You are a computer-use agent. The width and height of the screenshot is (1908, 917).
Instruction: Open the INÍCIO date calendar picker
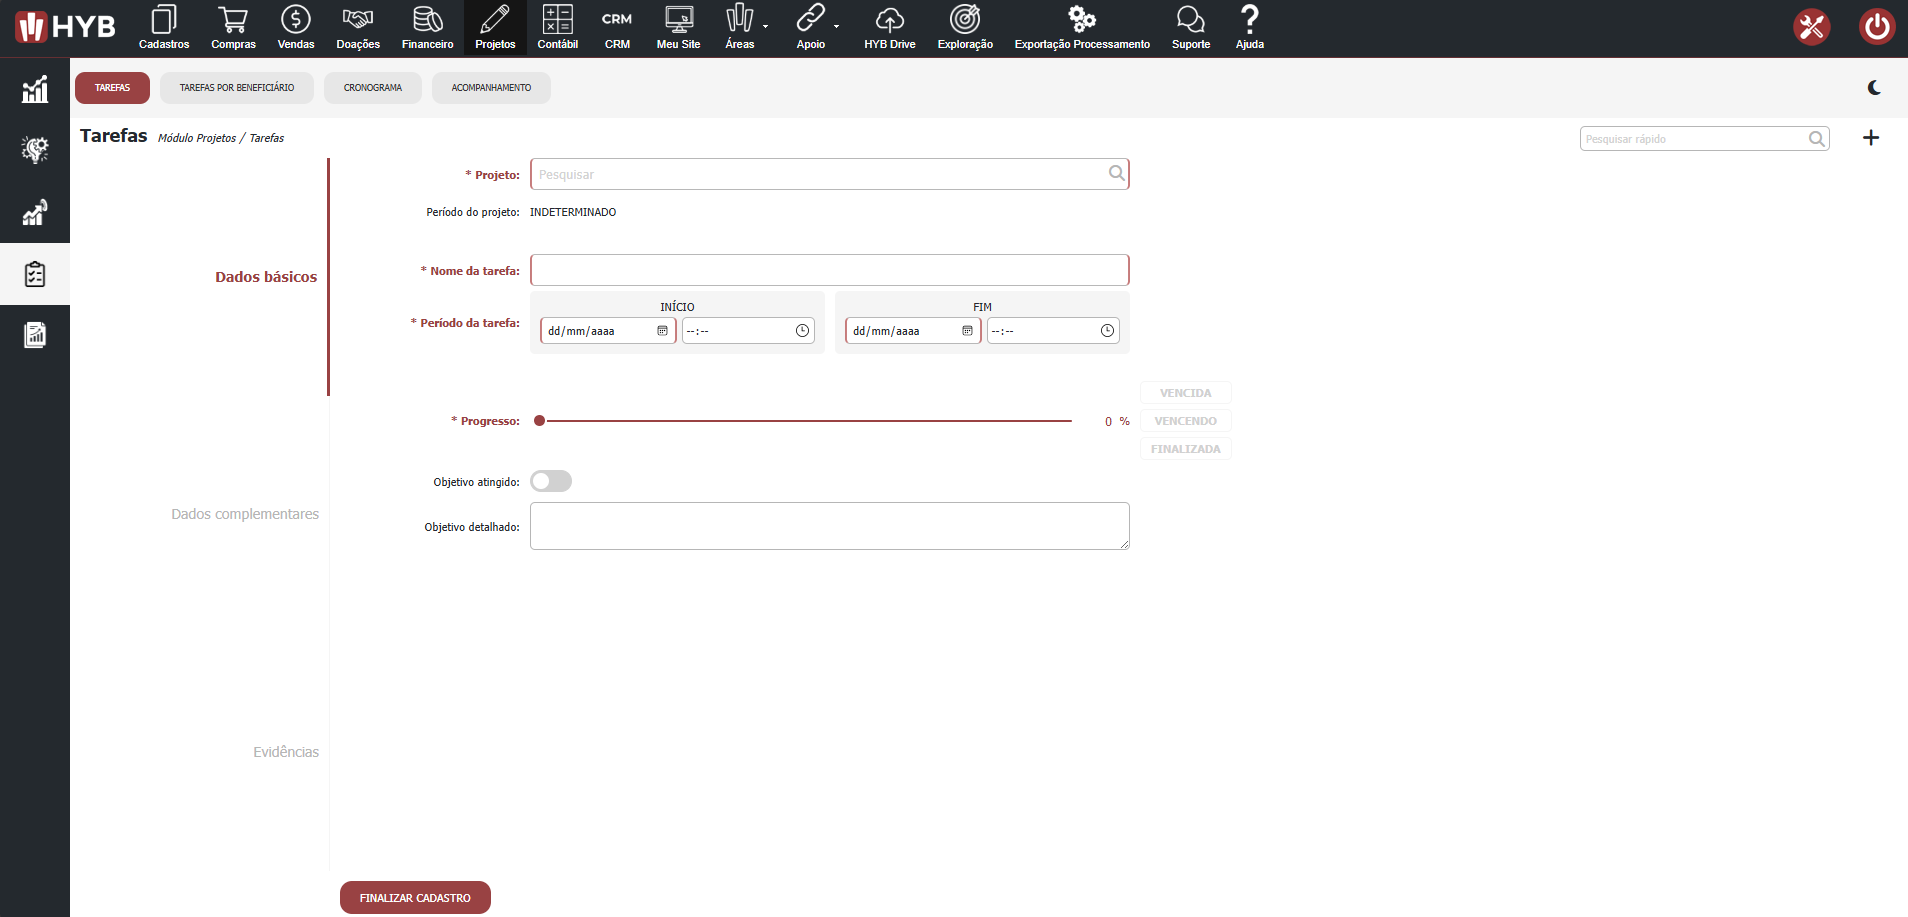tap(662, 331)
